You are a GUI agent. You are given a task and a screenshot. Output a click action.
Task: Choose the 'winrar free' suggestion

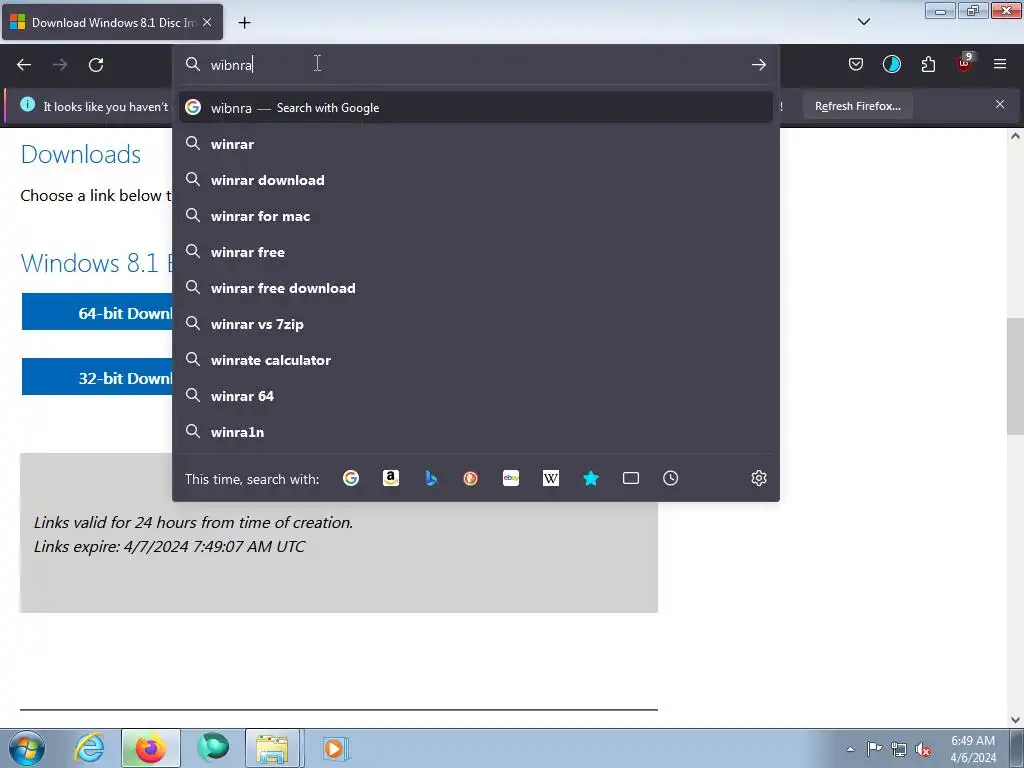click(x=475, y=252)
